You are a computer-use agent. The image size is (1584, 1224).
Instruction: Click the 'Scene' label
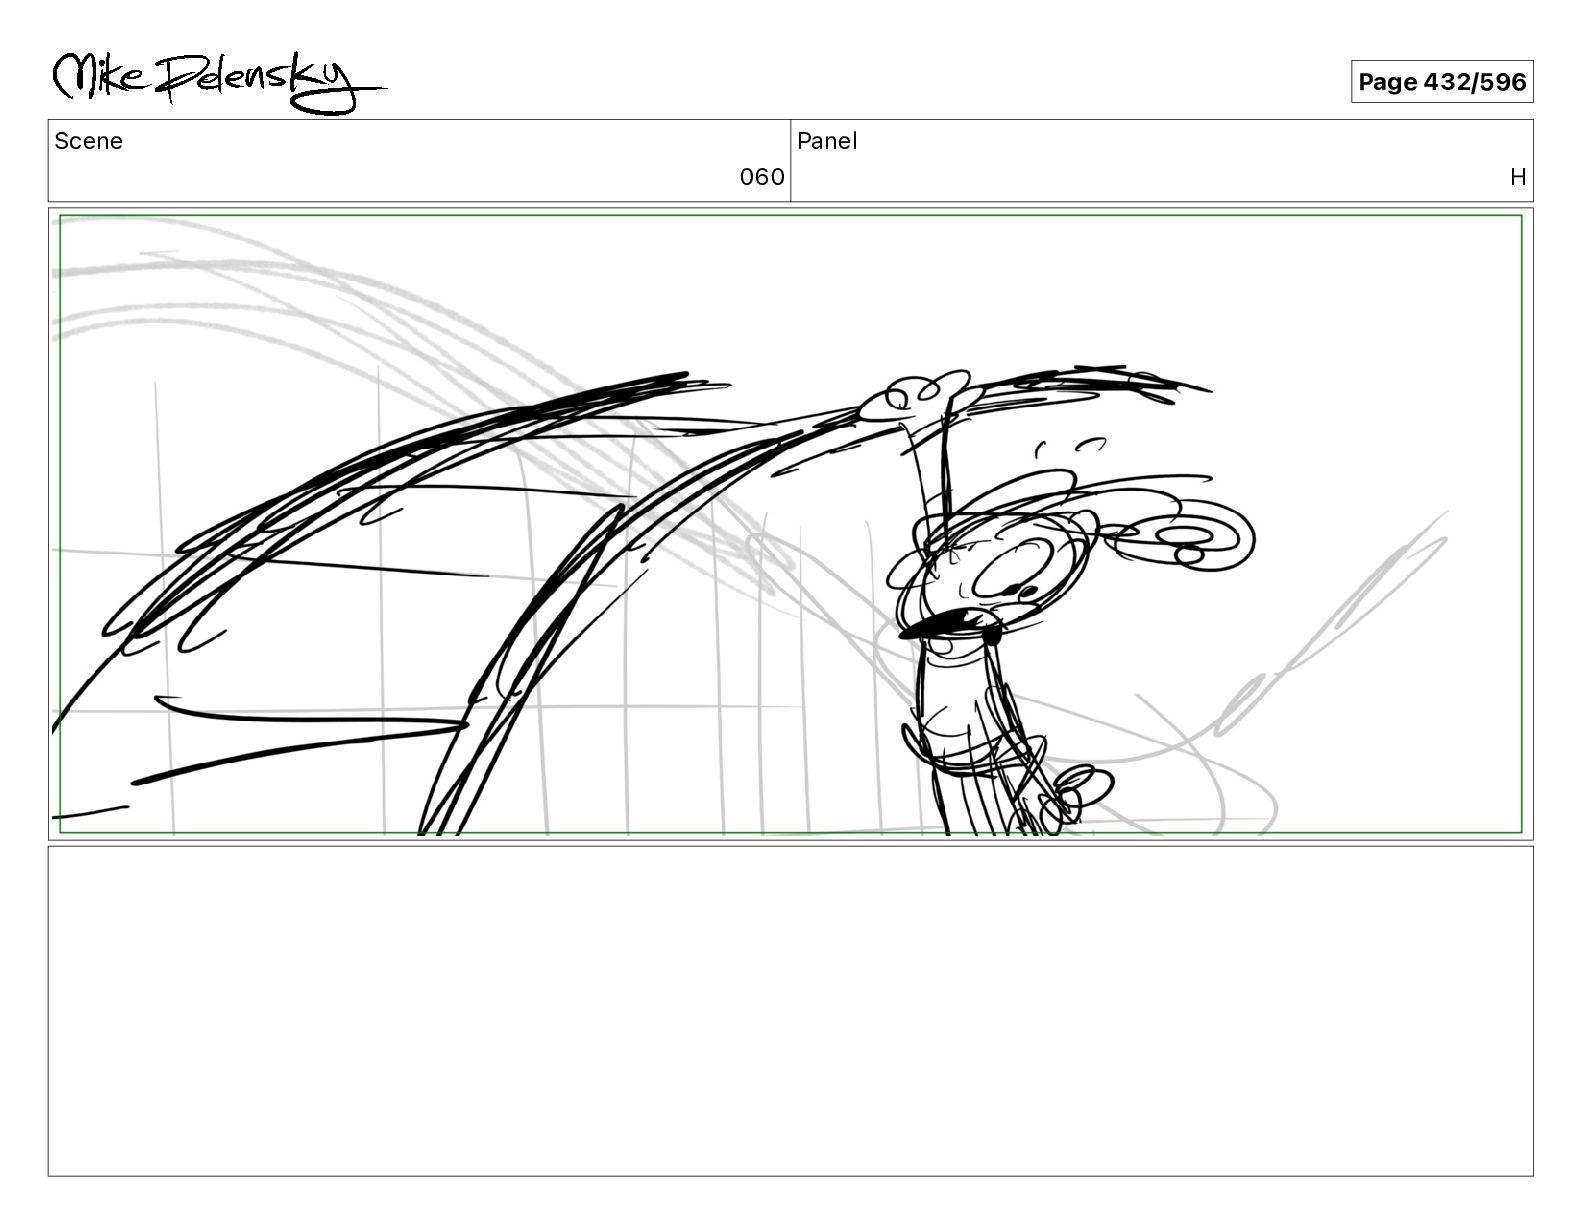click(x=89, y=141)
